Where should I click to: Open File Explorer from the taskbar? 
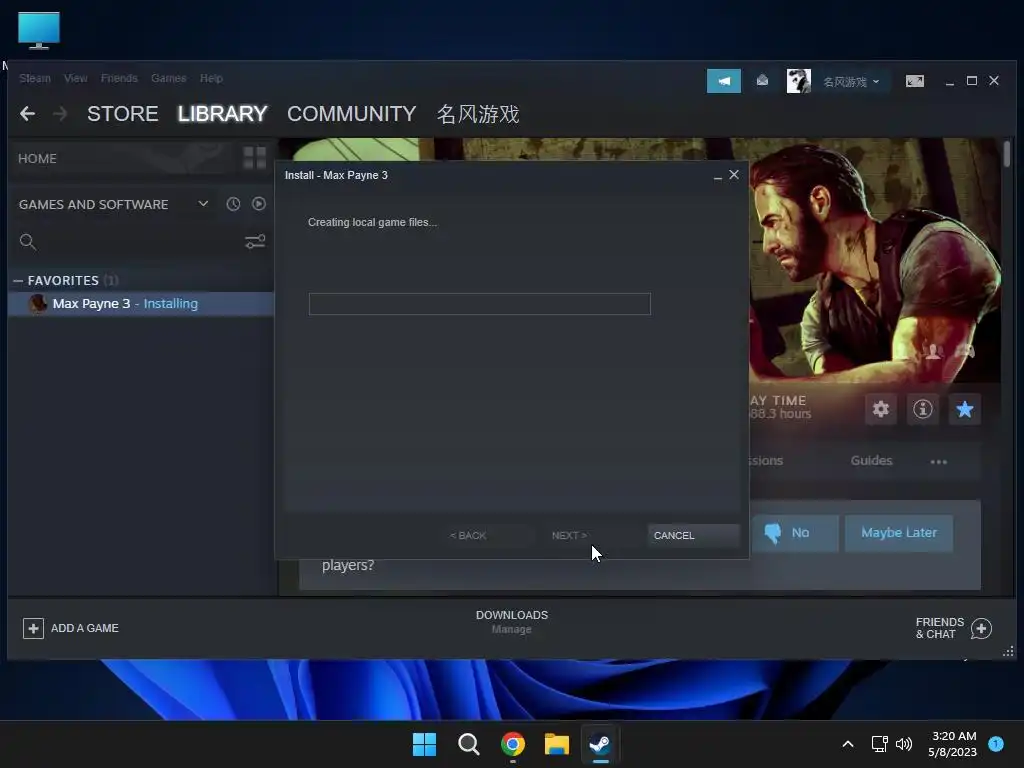(x=556, y=744)
